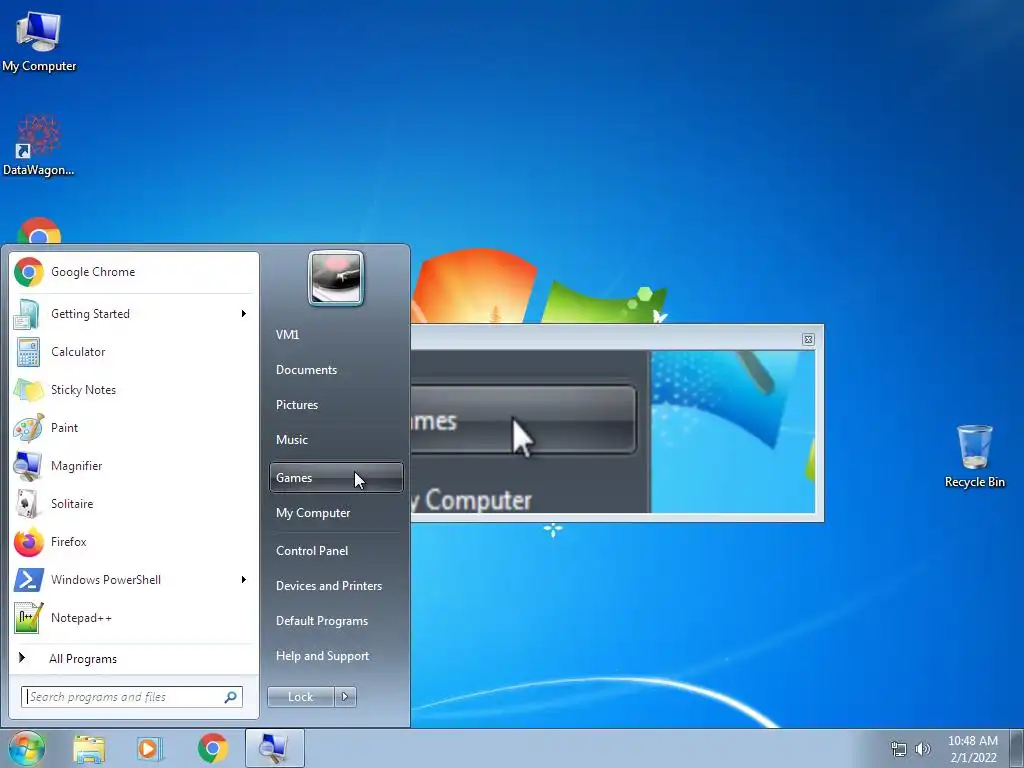The height and width of the screenshot is (768, 1024).
Task: Open Pictures from the Start menu
Action: click(336, 405)
